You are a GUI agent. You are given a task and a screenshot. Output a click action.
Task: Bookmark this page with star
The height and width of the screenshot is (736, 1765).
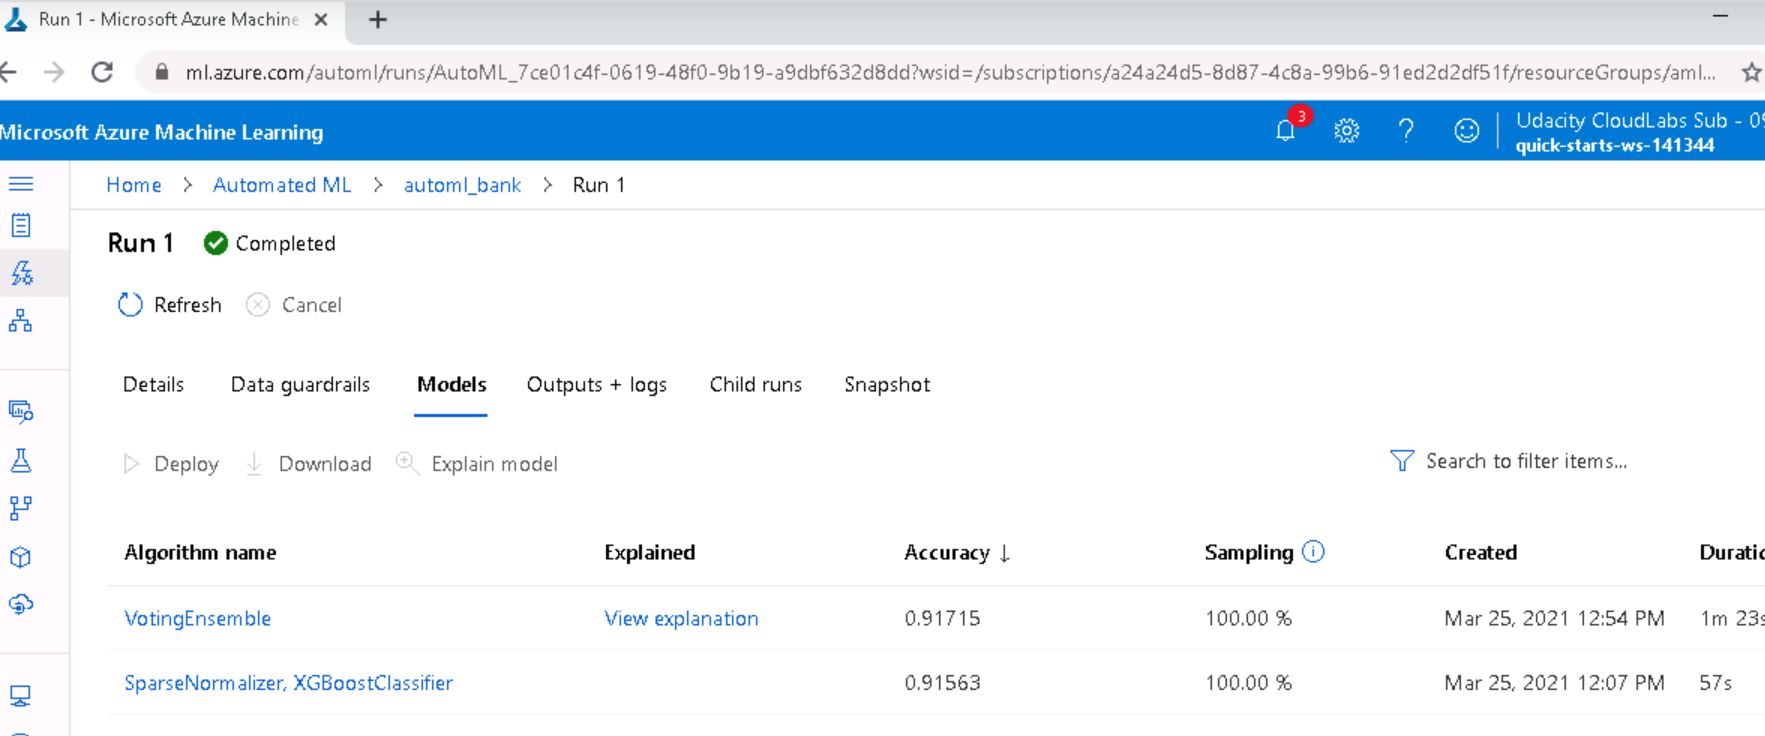(1750, 72)
